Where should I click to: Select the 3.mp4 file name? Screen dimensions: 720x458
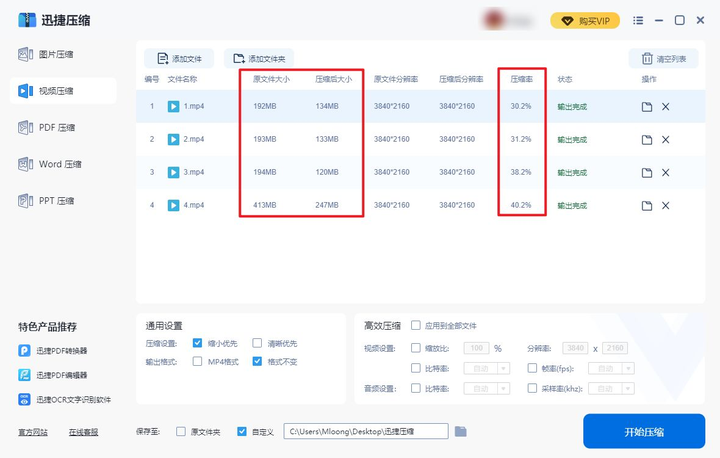[x=194, y=172]
